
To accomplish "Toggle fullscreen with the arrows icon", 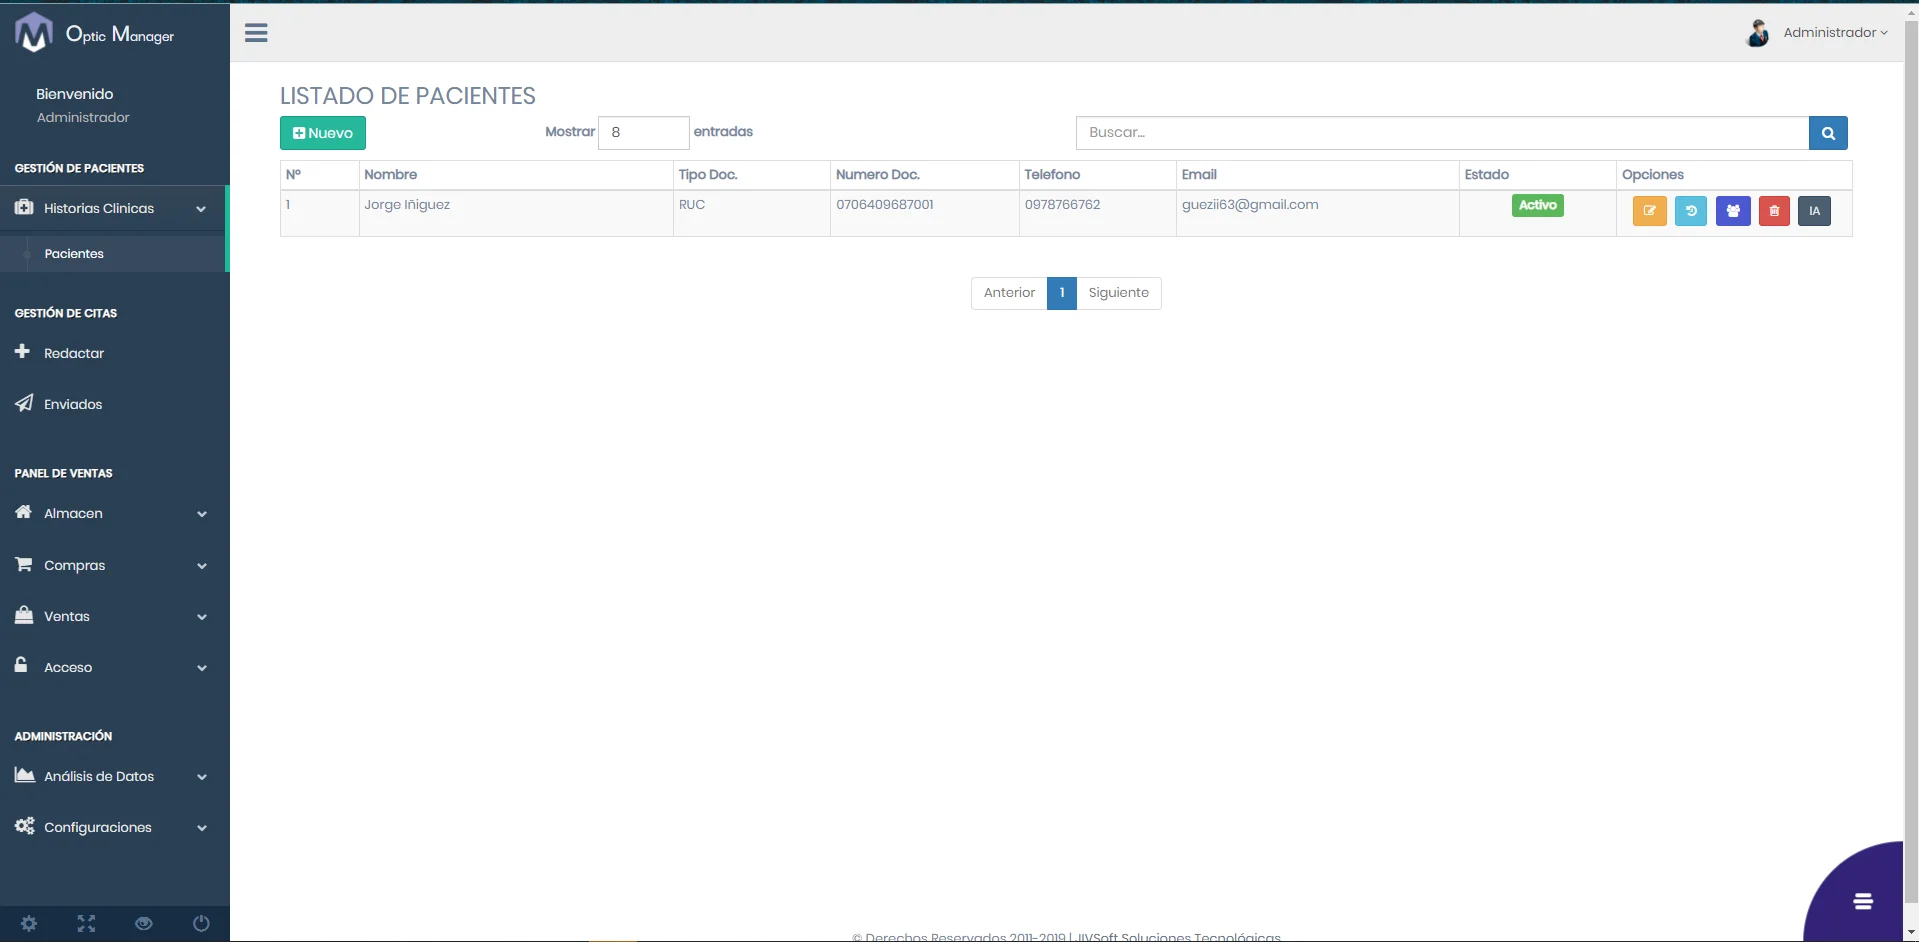I will pos(86,923).
